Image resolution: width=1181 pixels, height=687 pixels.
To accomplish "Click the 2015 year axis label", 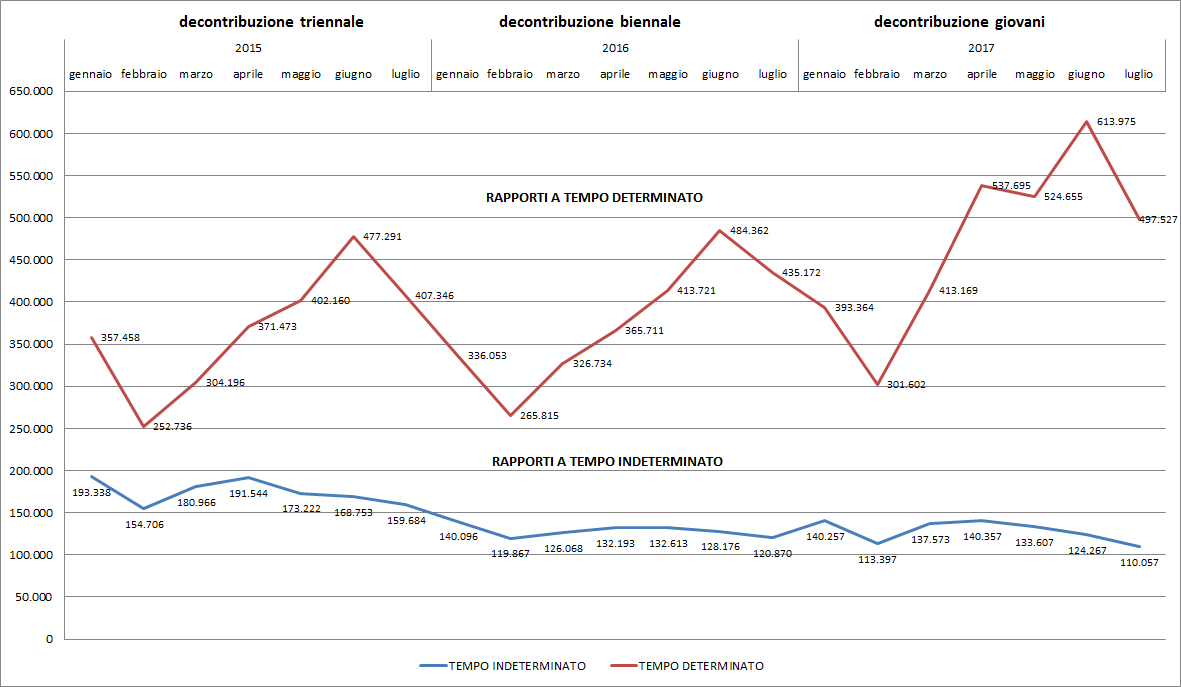I will coord(248,48).
